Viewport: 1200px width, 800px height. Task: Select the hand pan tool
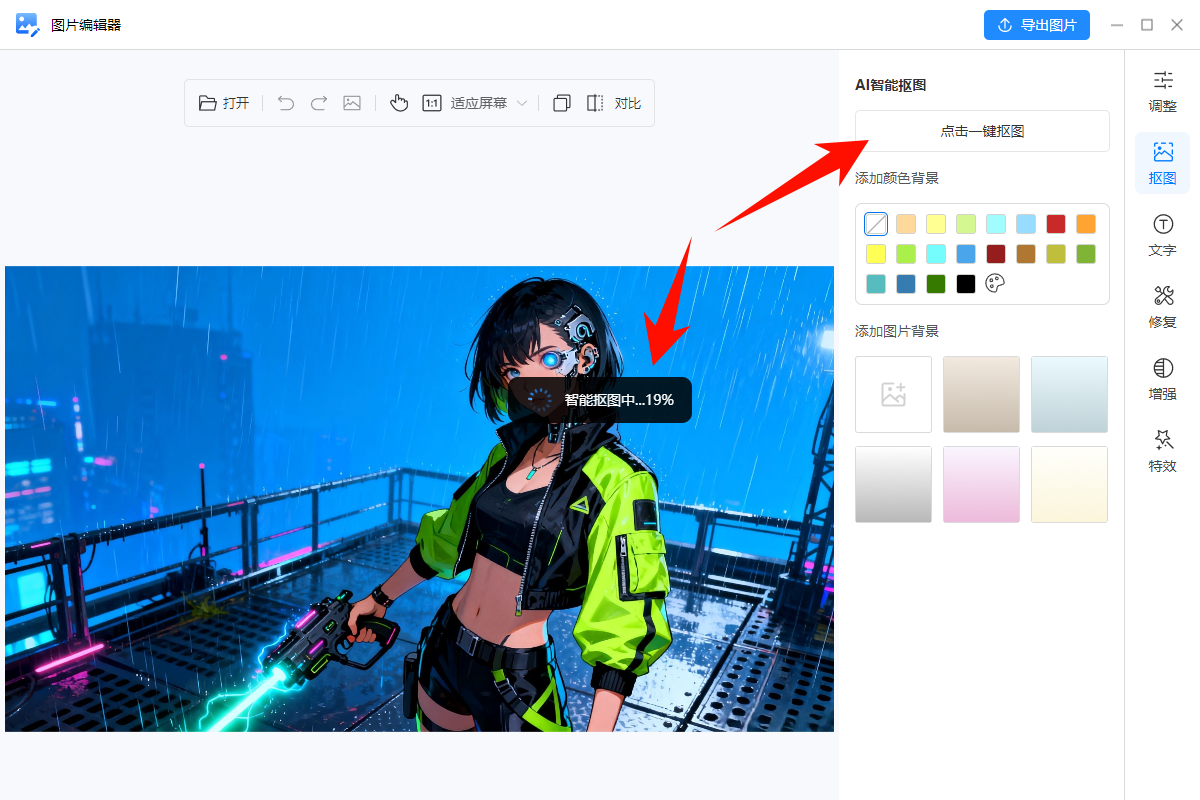(x=399, y=103)
